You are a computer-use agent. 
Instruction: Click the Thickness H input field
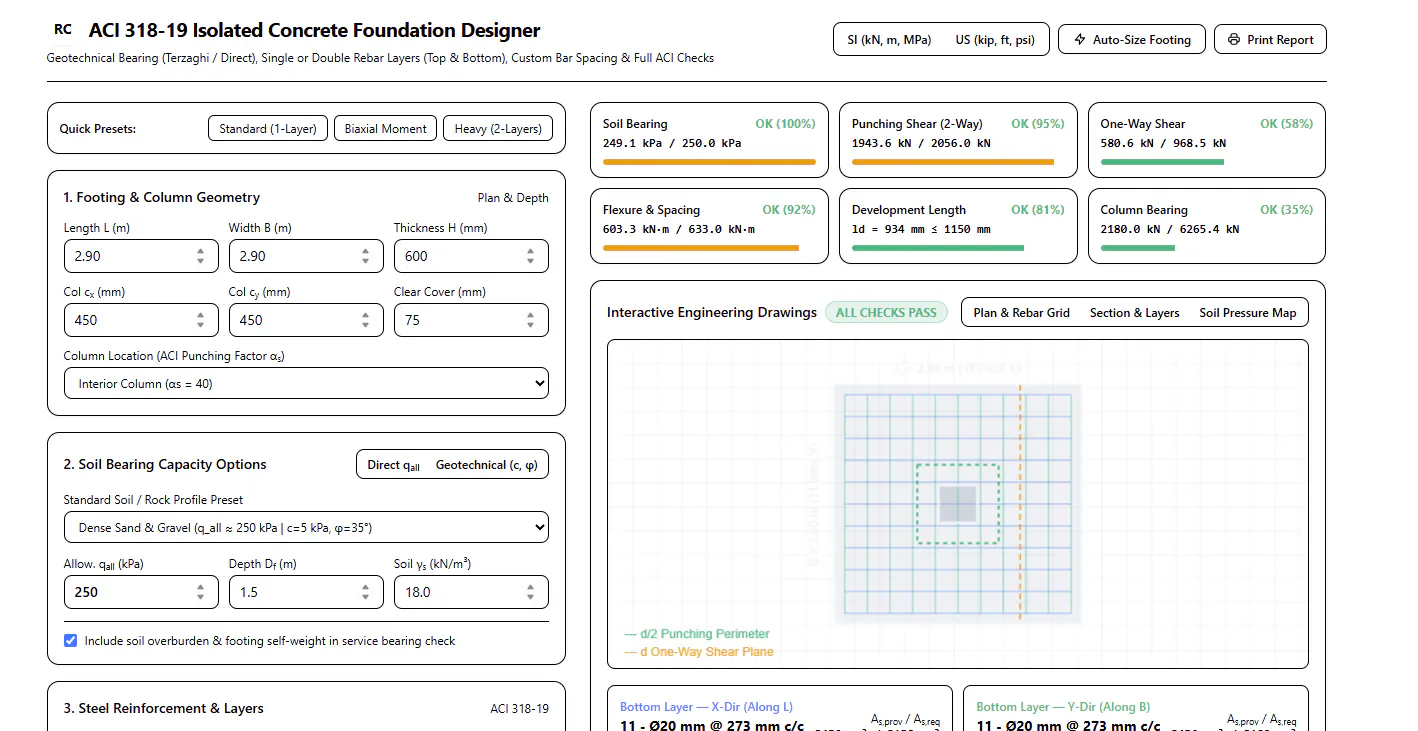click(471, 256)
